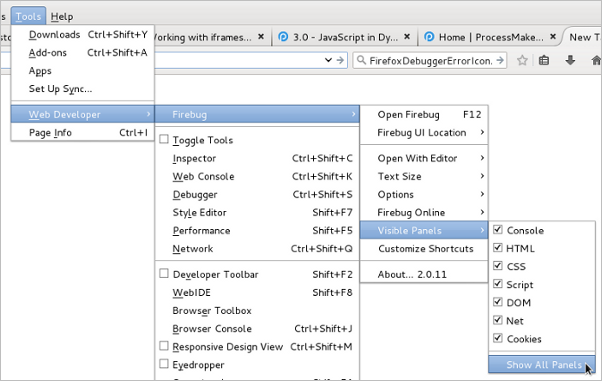Click the home icon in toolbar
The width and height of the screenshot is (602, 381).
click(596, 60)
